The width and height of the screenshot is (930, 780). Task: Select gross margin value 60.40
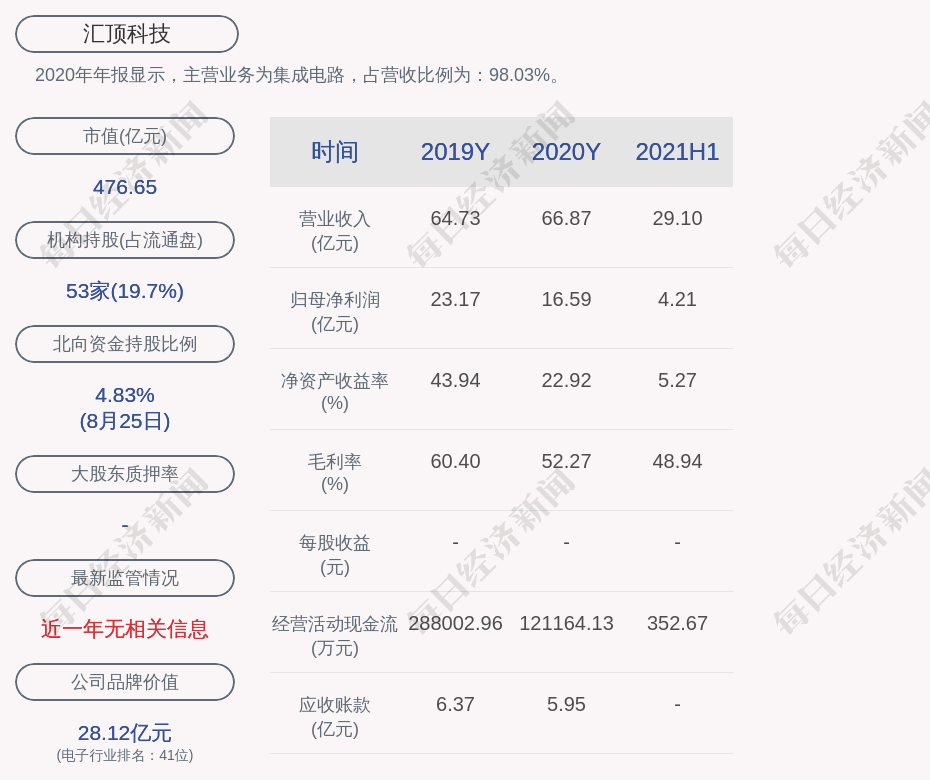coord(455,461)
